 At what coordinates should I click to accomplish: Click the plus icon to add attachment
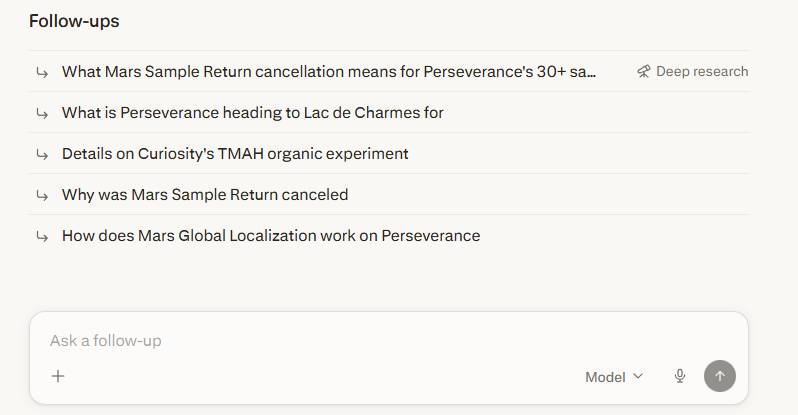(58, 376)
